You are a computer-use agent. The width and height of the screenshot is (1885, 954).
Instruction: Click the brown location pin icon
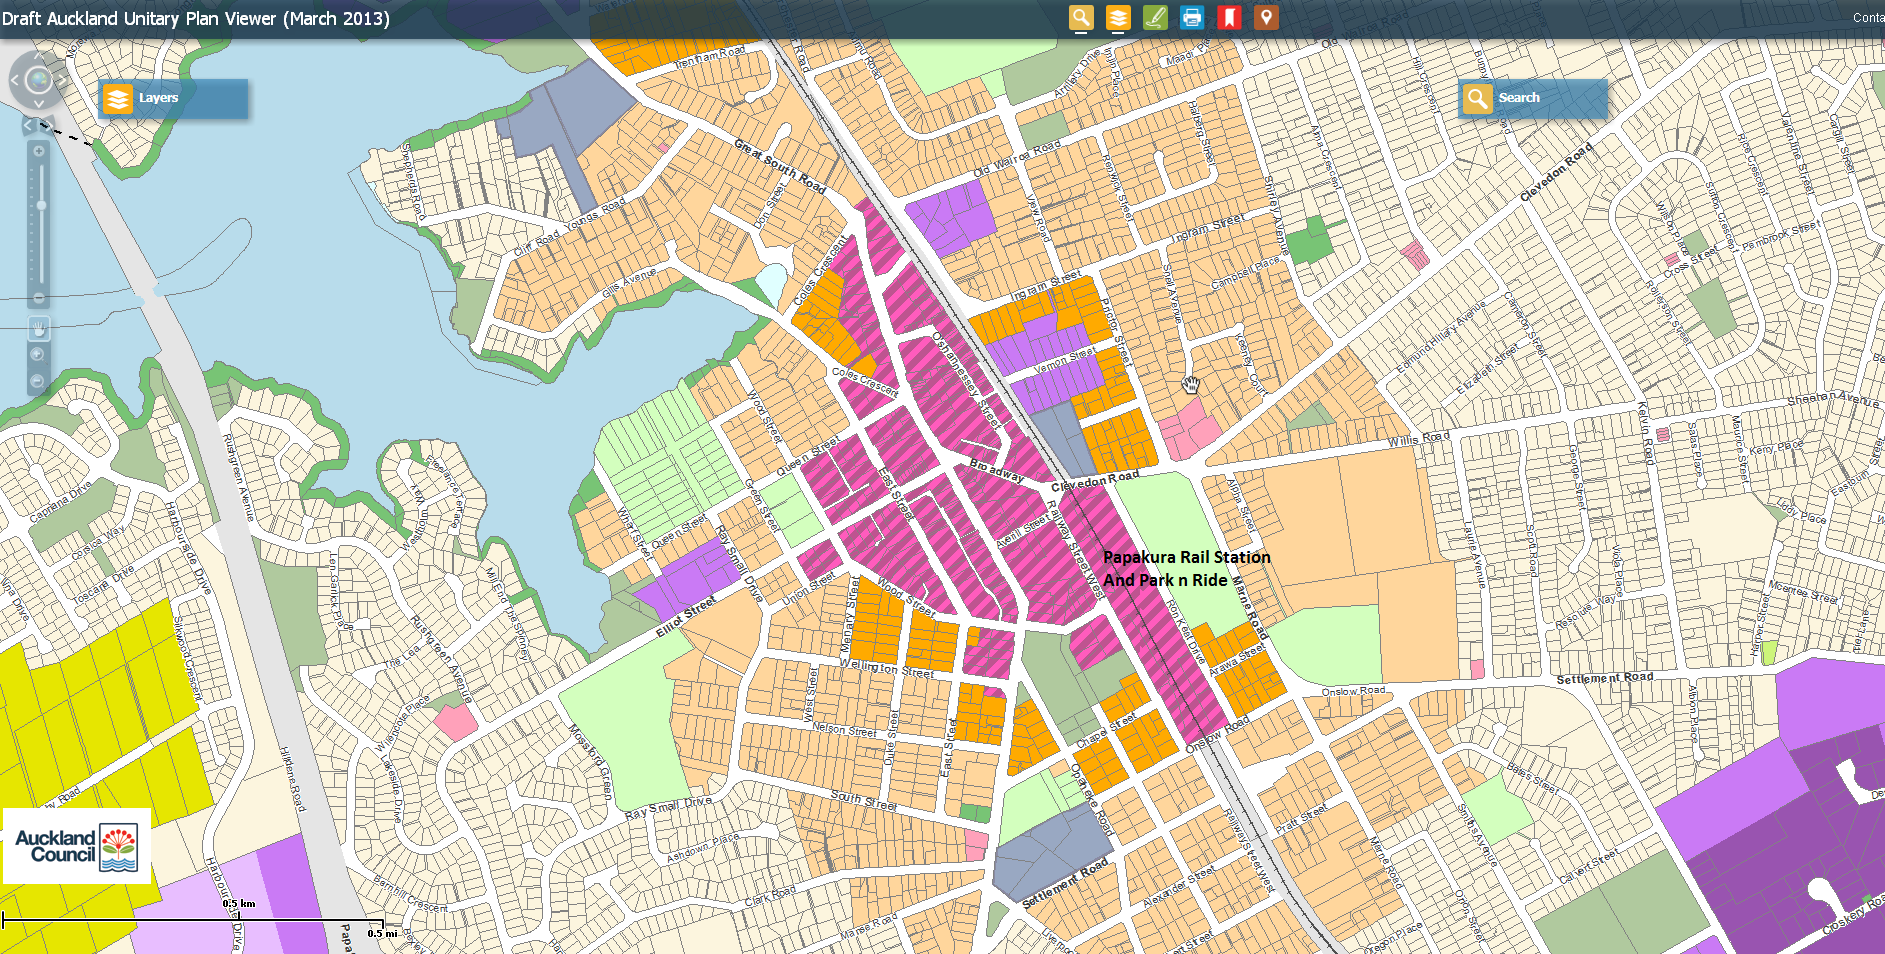pyautogui.click(x=1266, y=17)
